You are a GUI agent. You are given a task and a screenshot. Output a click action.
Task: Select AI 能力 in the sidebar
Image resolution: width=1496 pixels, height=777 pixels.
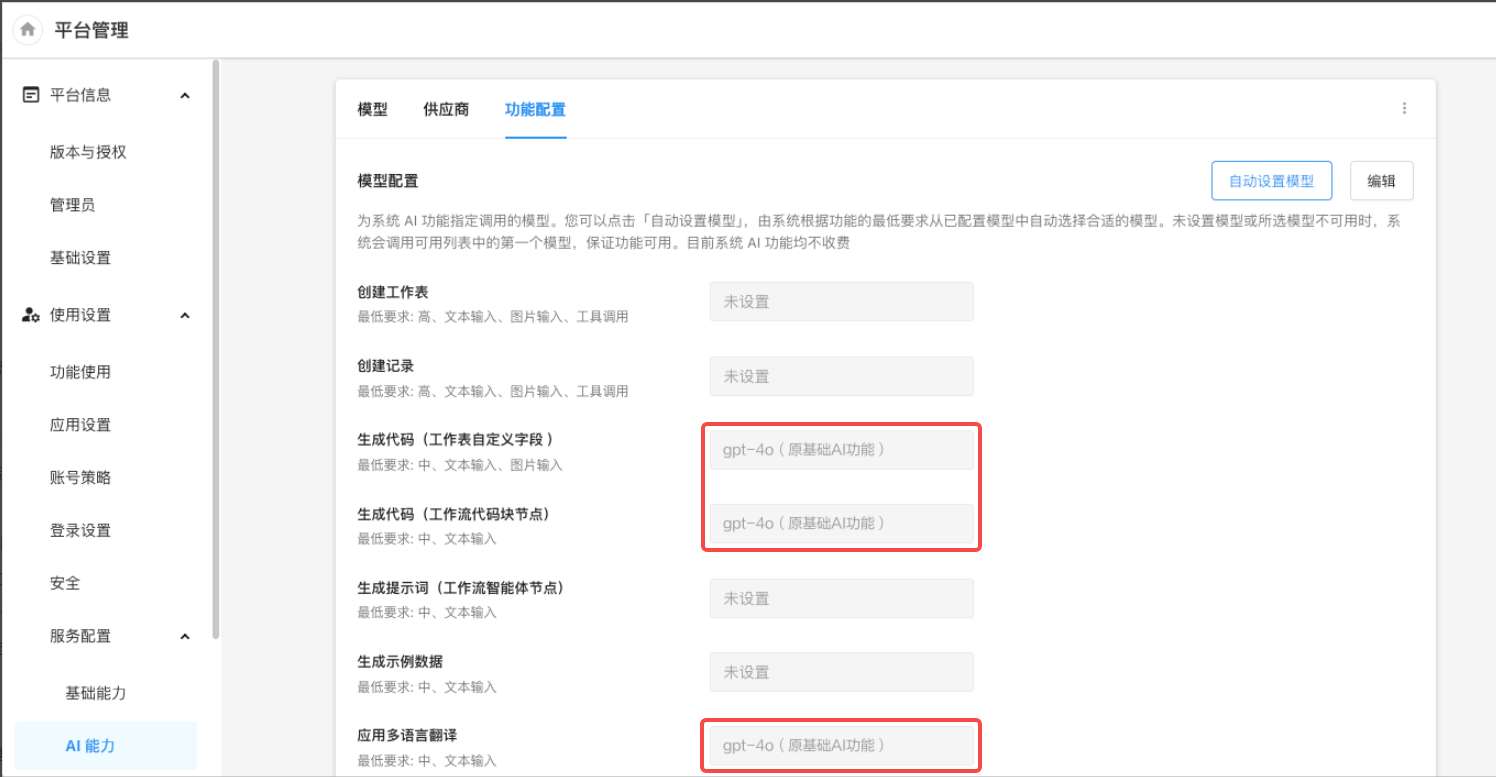click(x=90, y=746)
